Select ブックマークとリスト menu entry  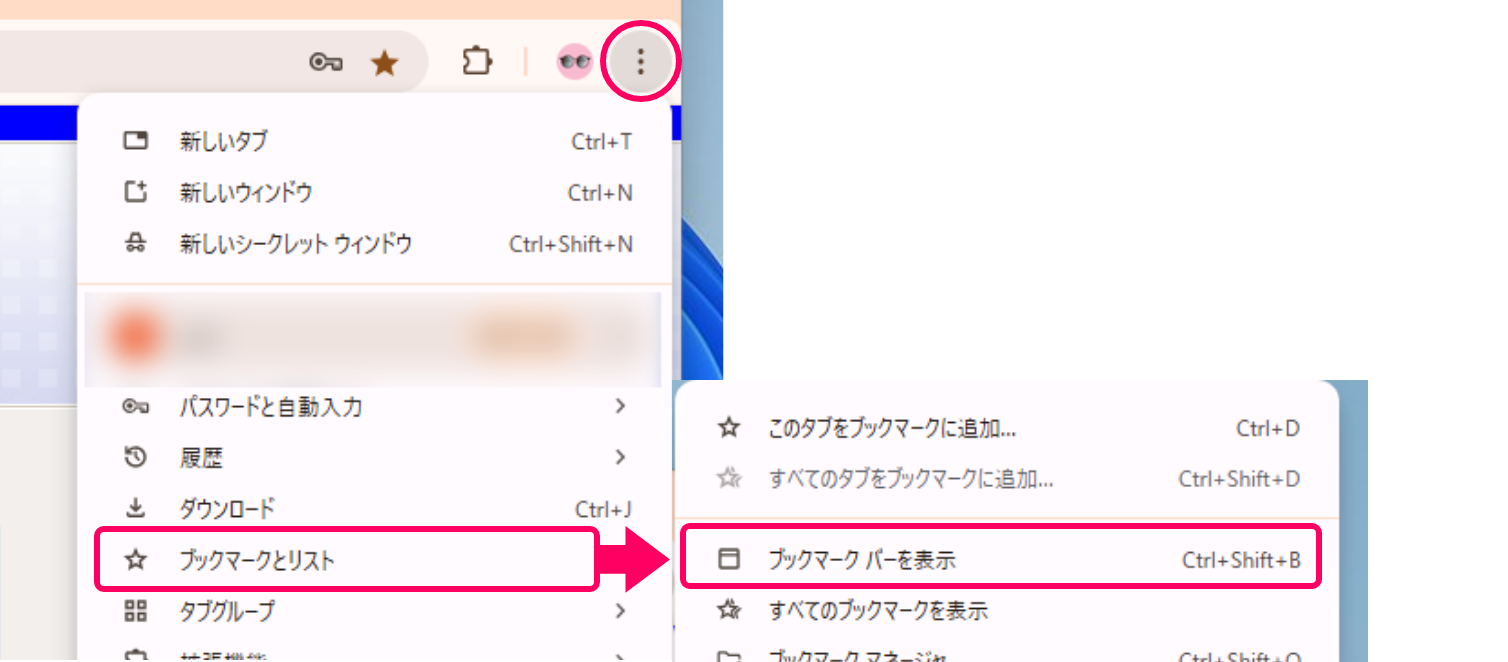pos(347,559)
